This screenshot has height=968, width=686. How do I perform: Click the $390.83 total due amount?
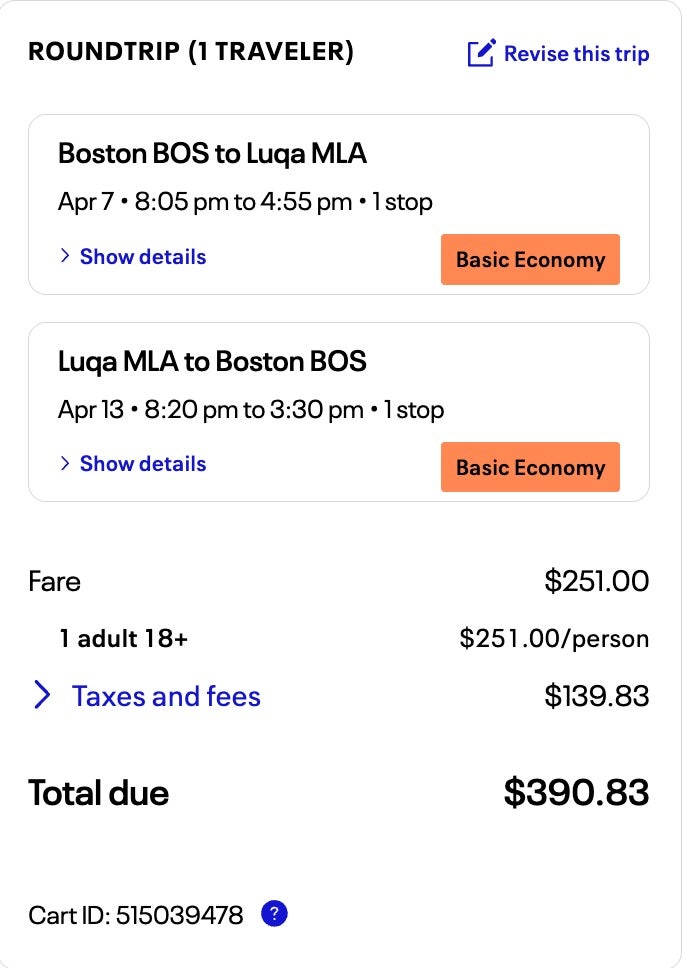576,792
